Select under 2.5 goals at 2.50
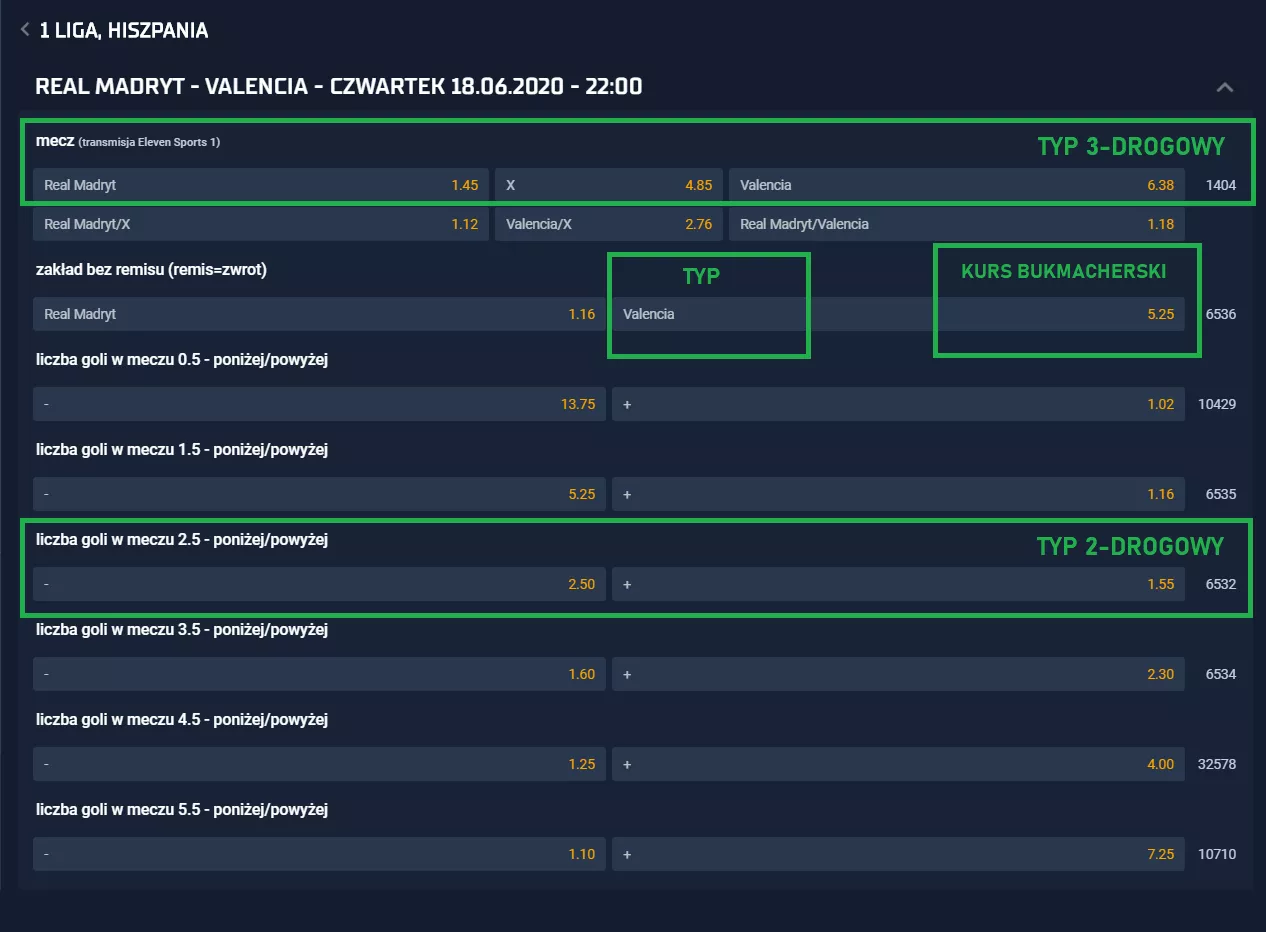The width and height of the screenshot is (1266, 932). click(x=318, y=584)
